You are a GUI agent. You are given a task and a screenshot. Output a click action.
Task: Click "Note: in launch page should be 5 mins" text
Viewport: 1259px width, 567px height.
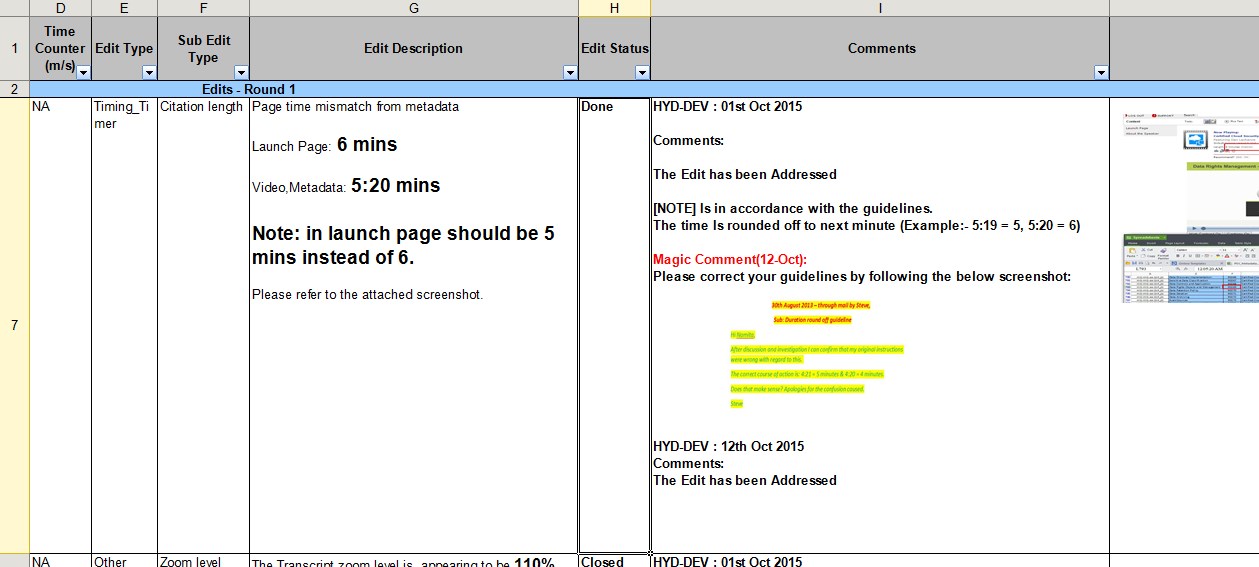pos(404,245)
